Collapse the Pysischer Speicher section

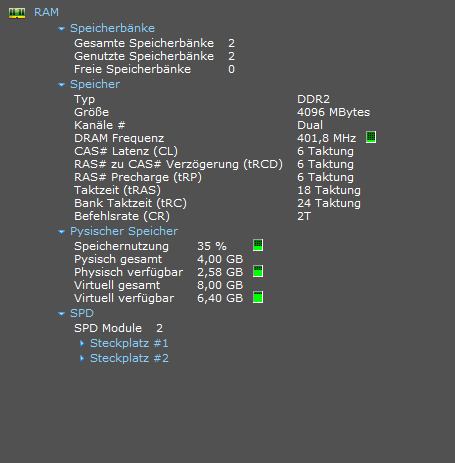[x=61, y=232]
